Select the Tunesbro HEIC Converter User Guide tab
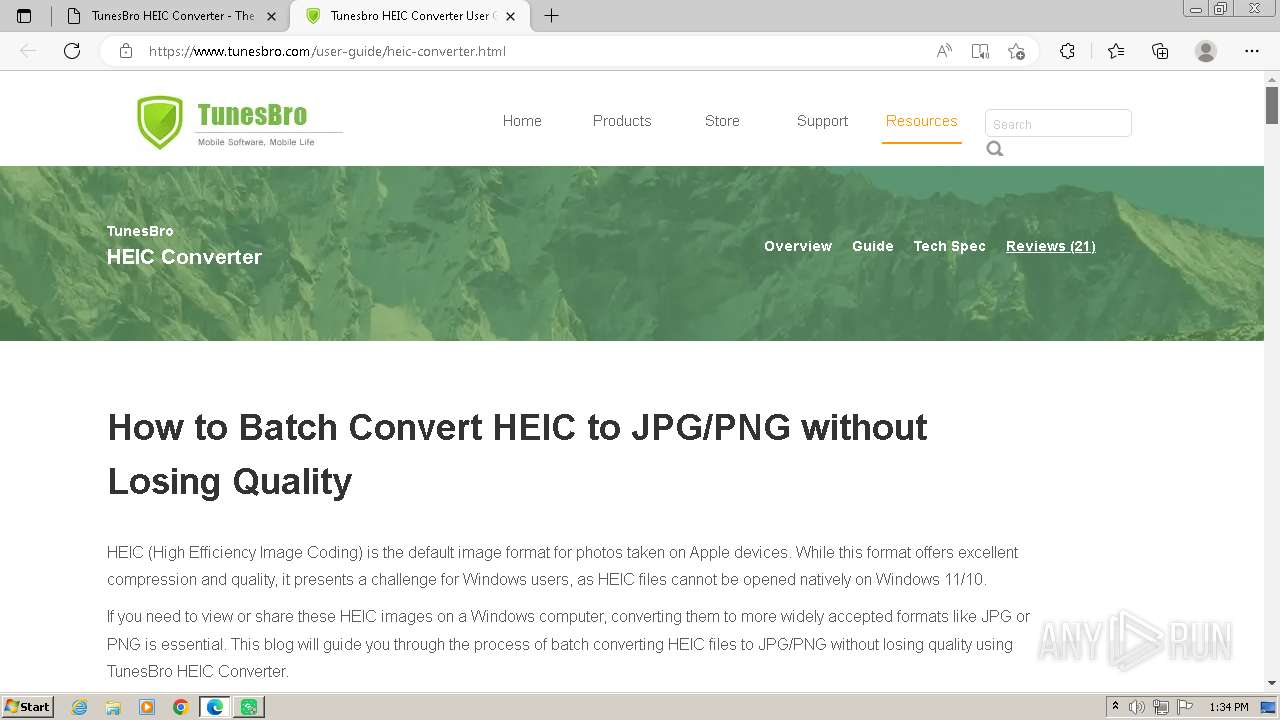The image size is (1280, 720). pos(410,16)
